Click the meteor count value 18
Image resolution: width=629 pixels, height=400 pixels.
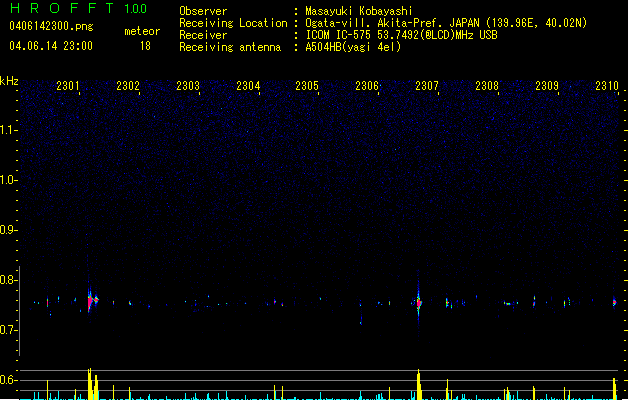pyautogui.click(x=145, y=46)
